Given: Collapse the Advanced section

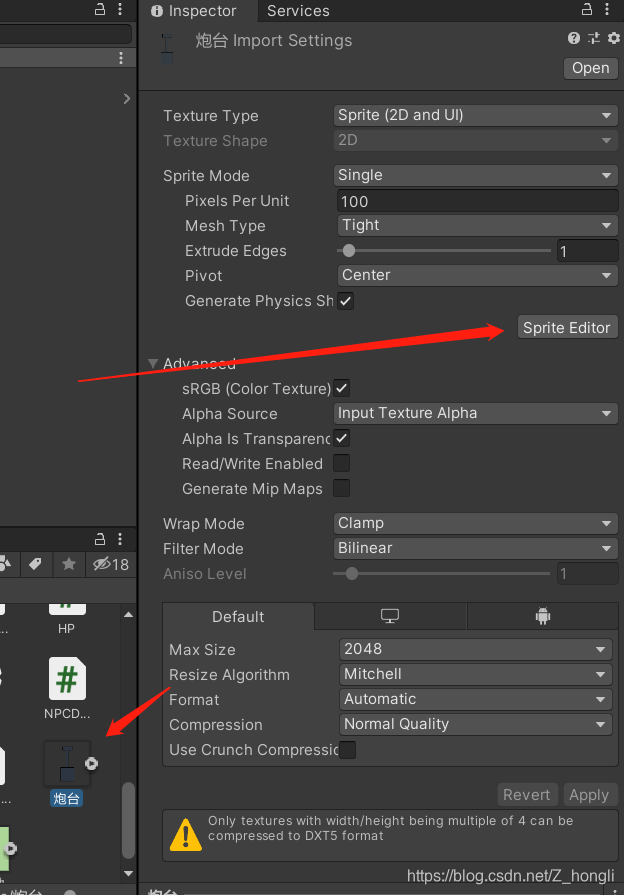Looking at the screenshot, I should click(153, 363).
